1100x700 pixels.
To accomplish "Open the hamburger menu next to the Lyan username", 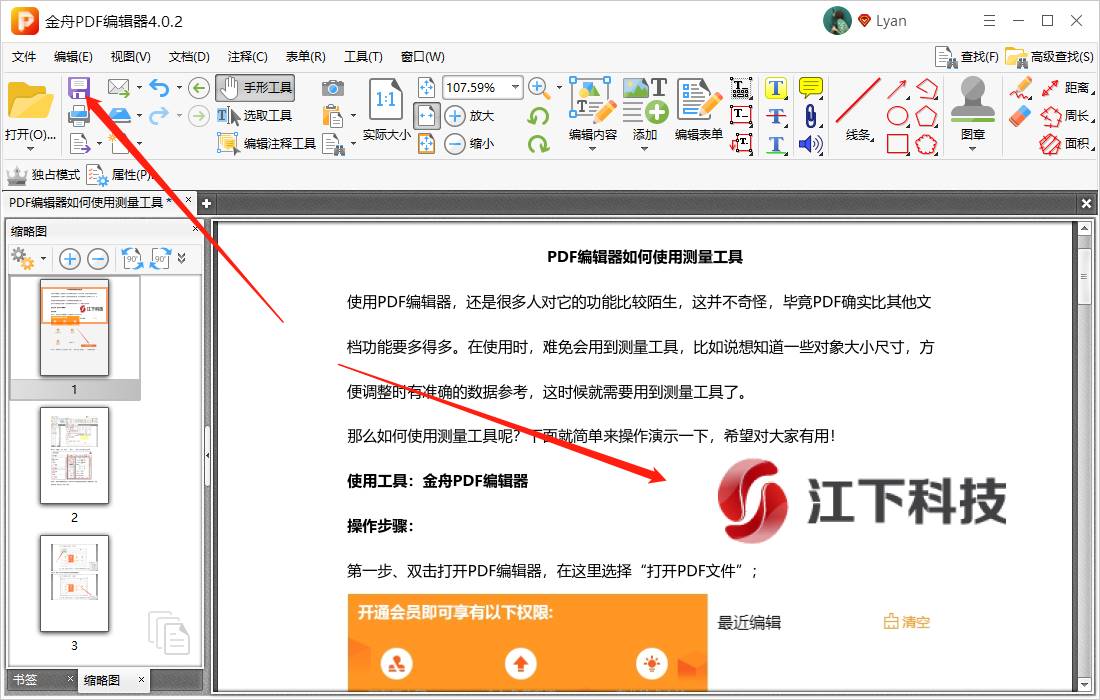I will pos(989,21).
